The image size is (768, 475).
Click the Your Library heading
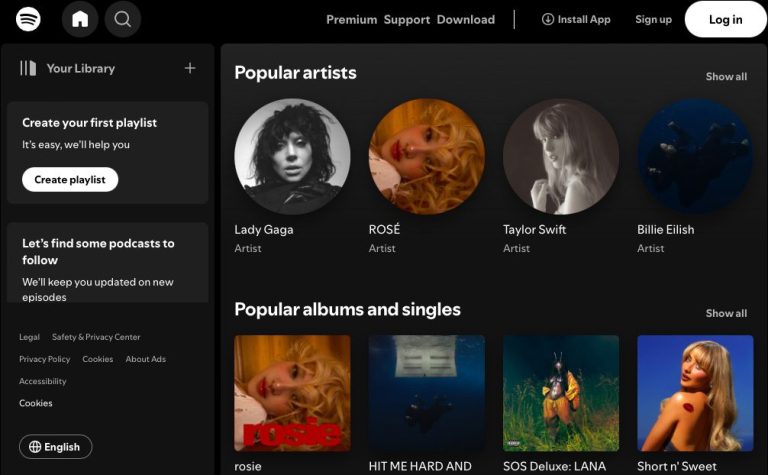81,69
